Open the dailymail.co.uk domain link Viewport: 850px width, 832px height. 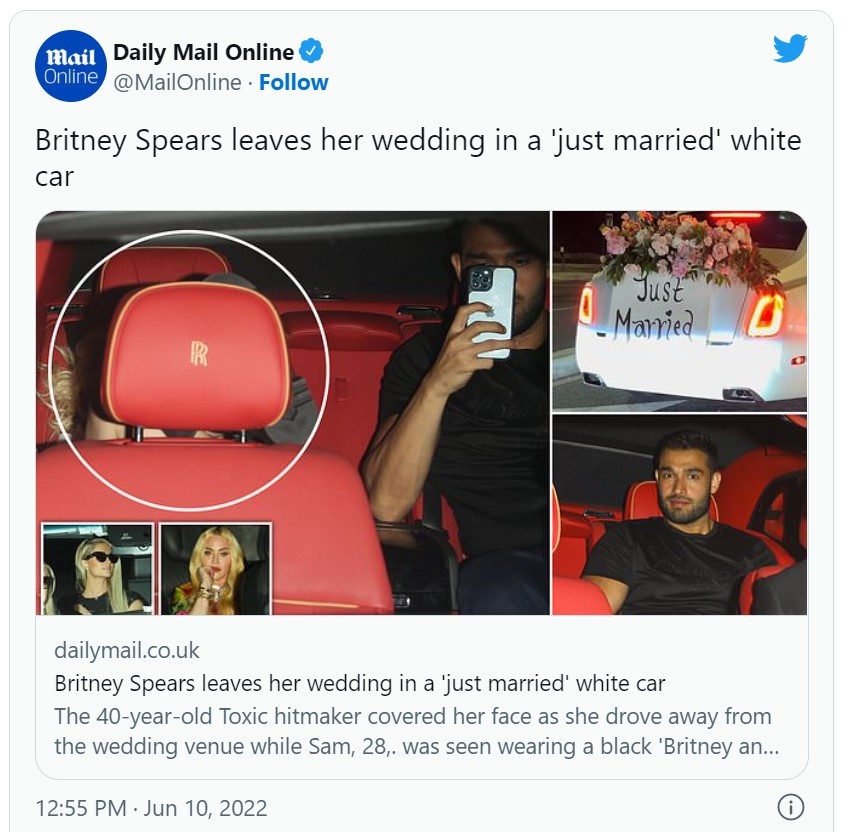click(x=127, y=650)
